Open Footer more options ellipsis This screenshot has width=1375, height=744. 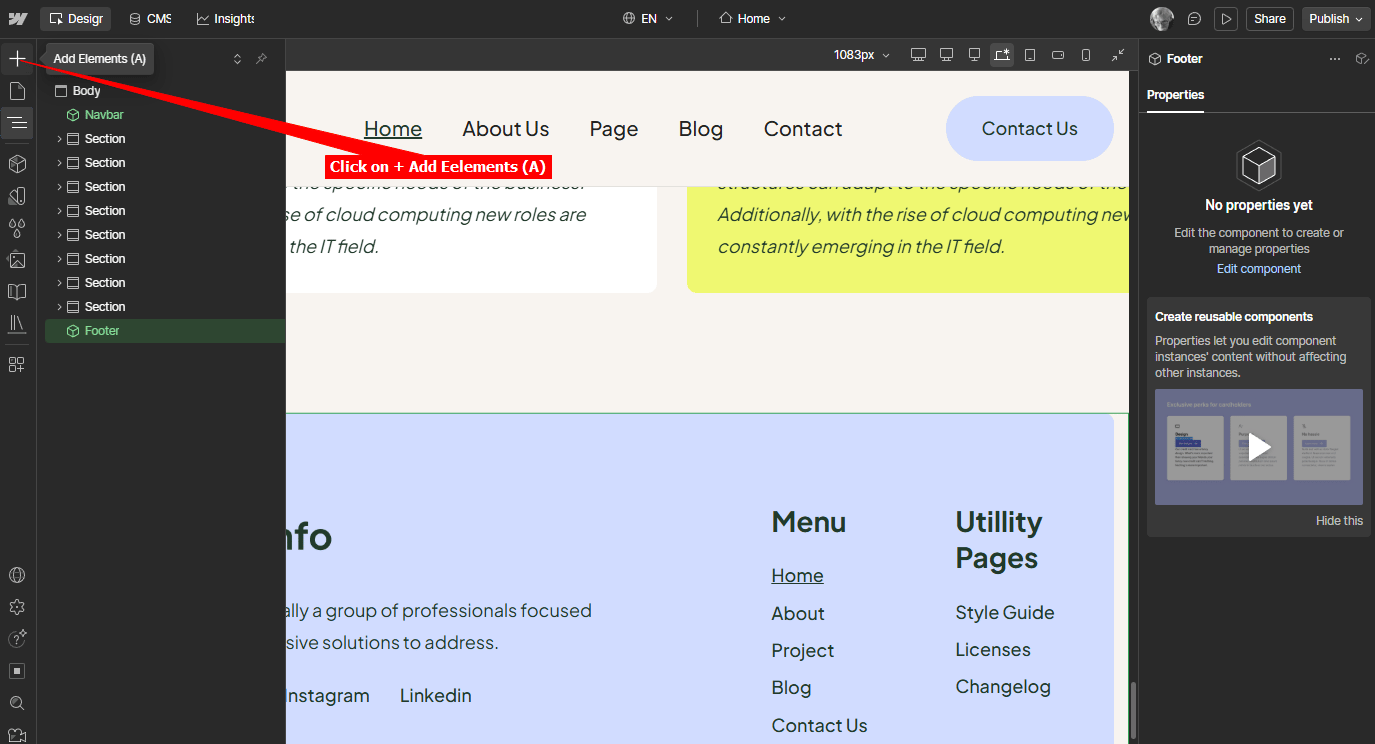[x=1334, y=59]
